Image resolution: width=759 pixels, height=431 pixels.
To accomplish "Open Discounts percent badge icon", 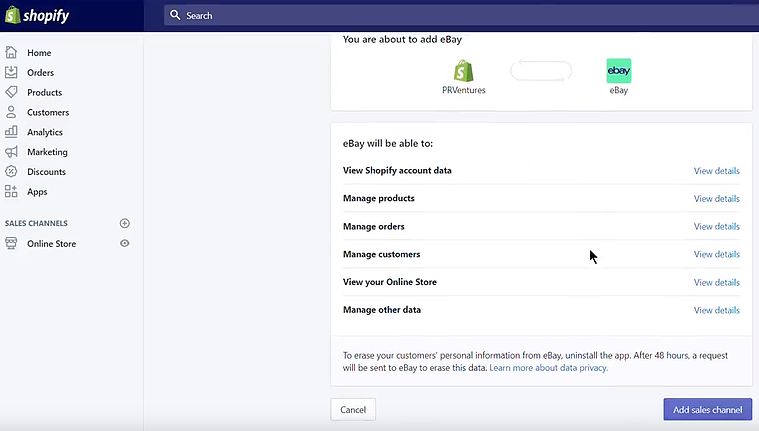I will (11, 171).
